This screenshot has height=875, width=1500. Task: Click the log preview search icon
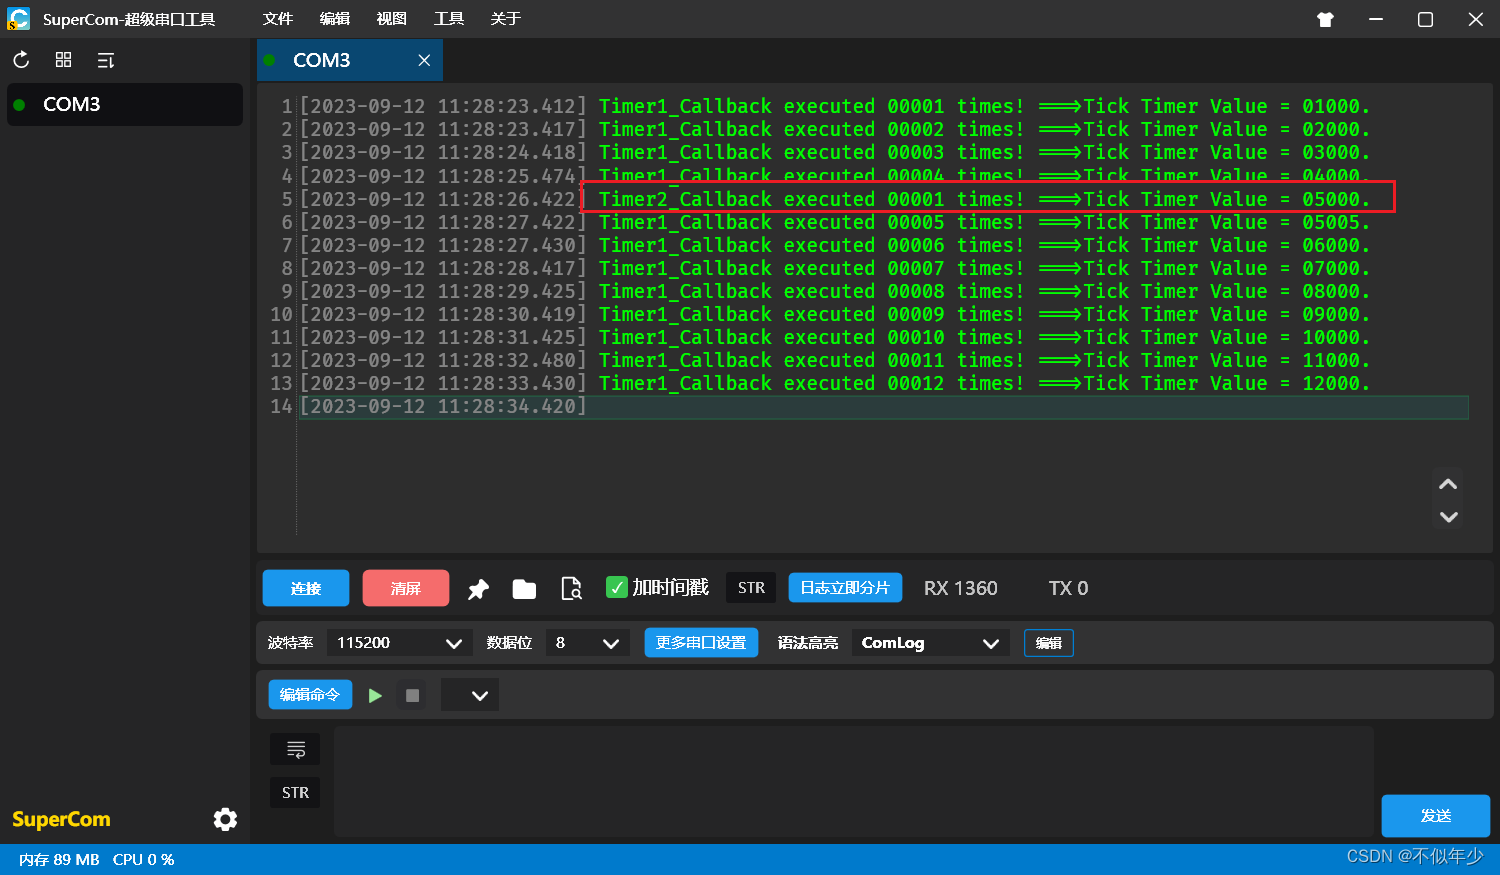click(571, 588)
